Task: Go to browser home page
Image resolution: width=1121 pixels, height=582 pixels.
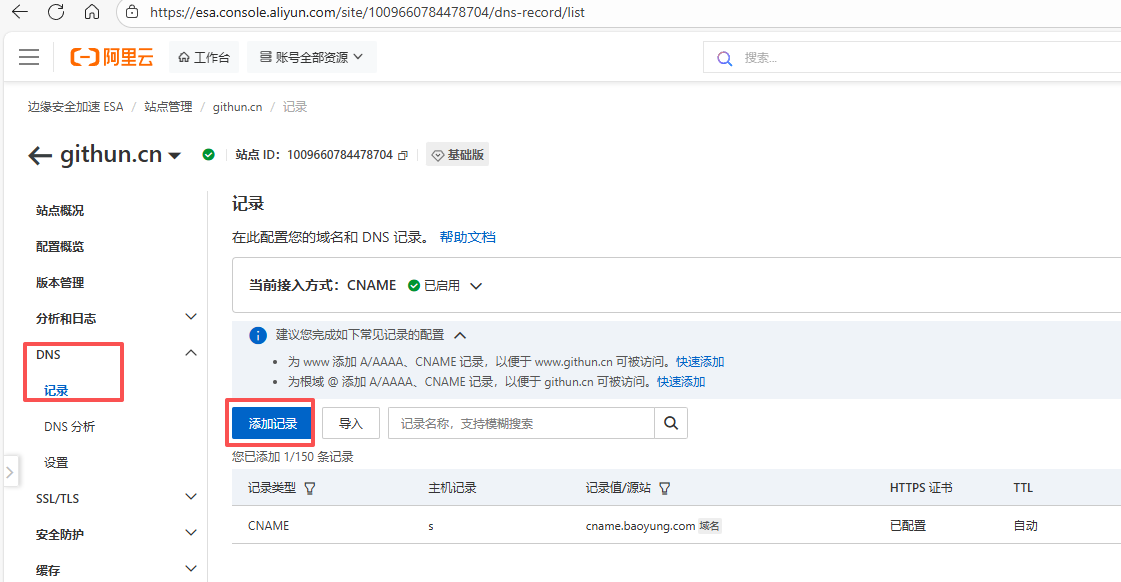Action: coord(92,13)
